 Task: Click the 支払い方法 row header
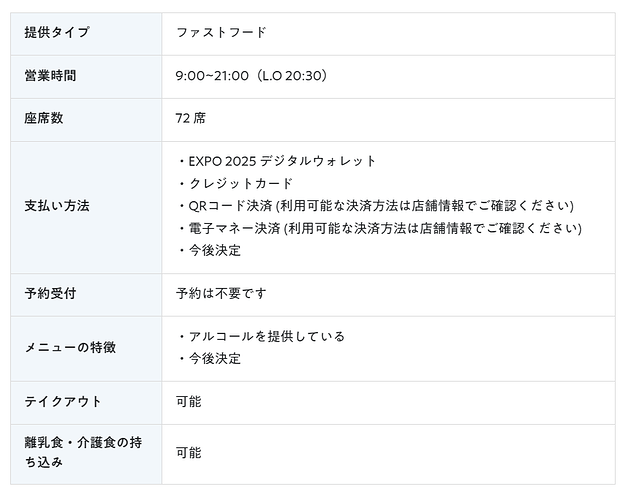pos(57,206)
